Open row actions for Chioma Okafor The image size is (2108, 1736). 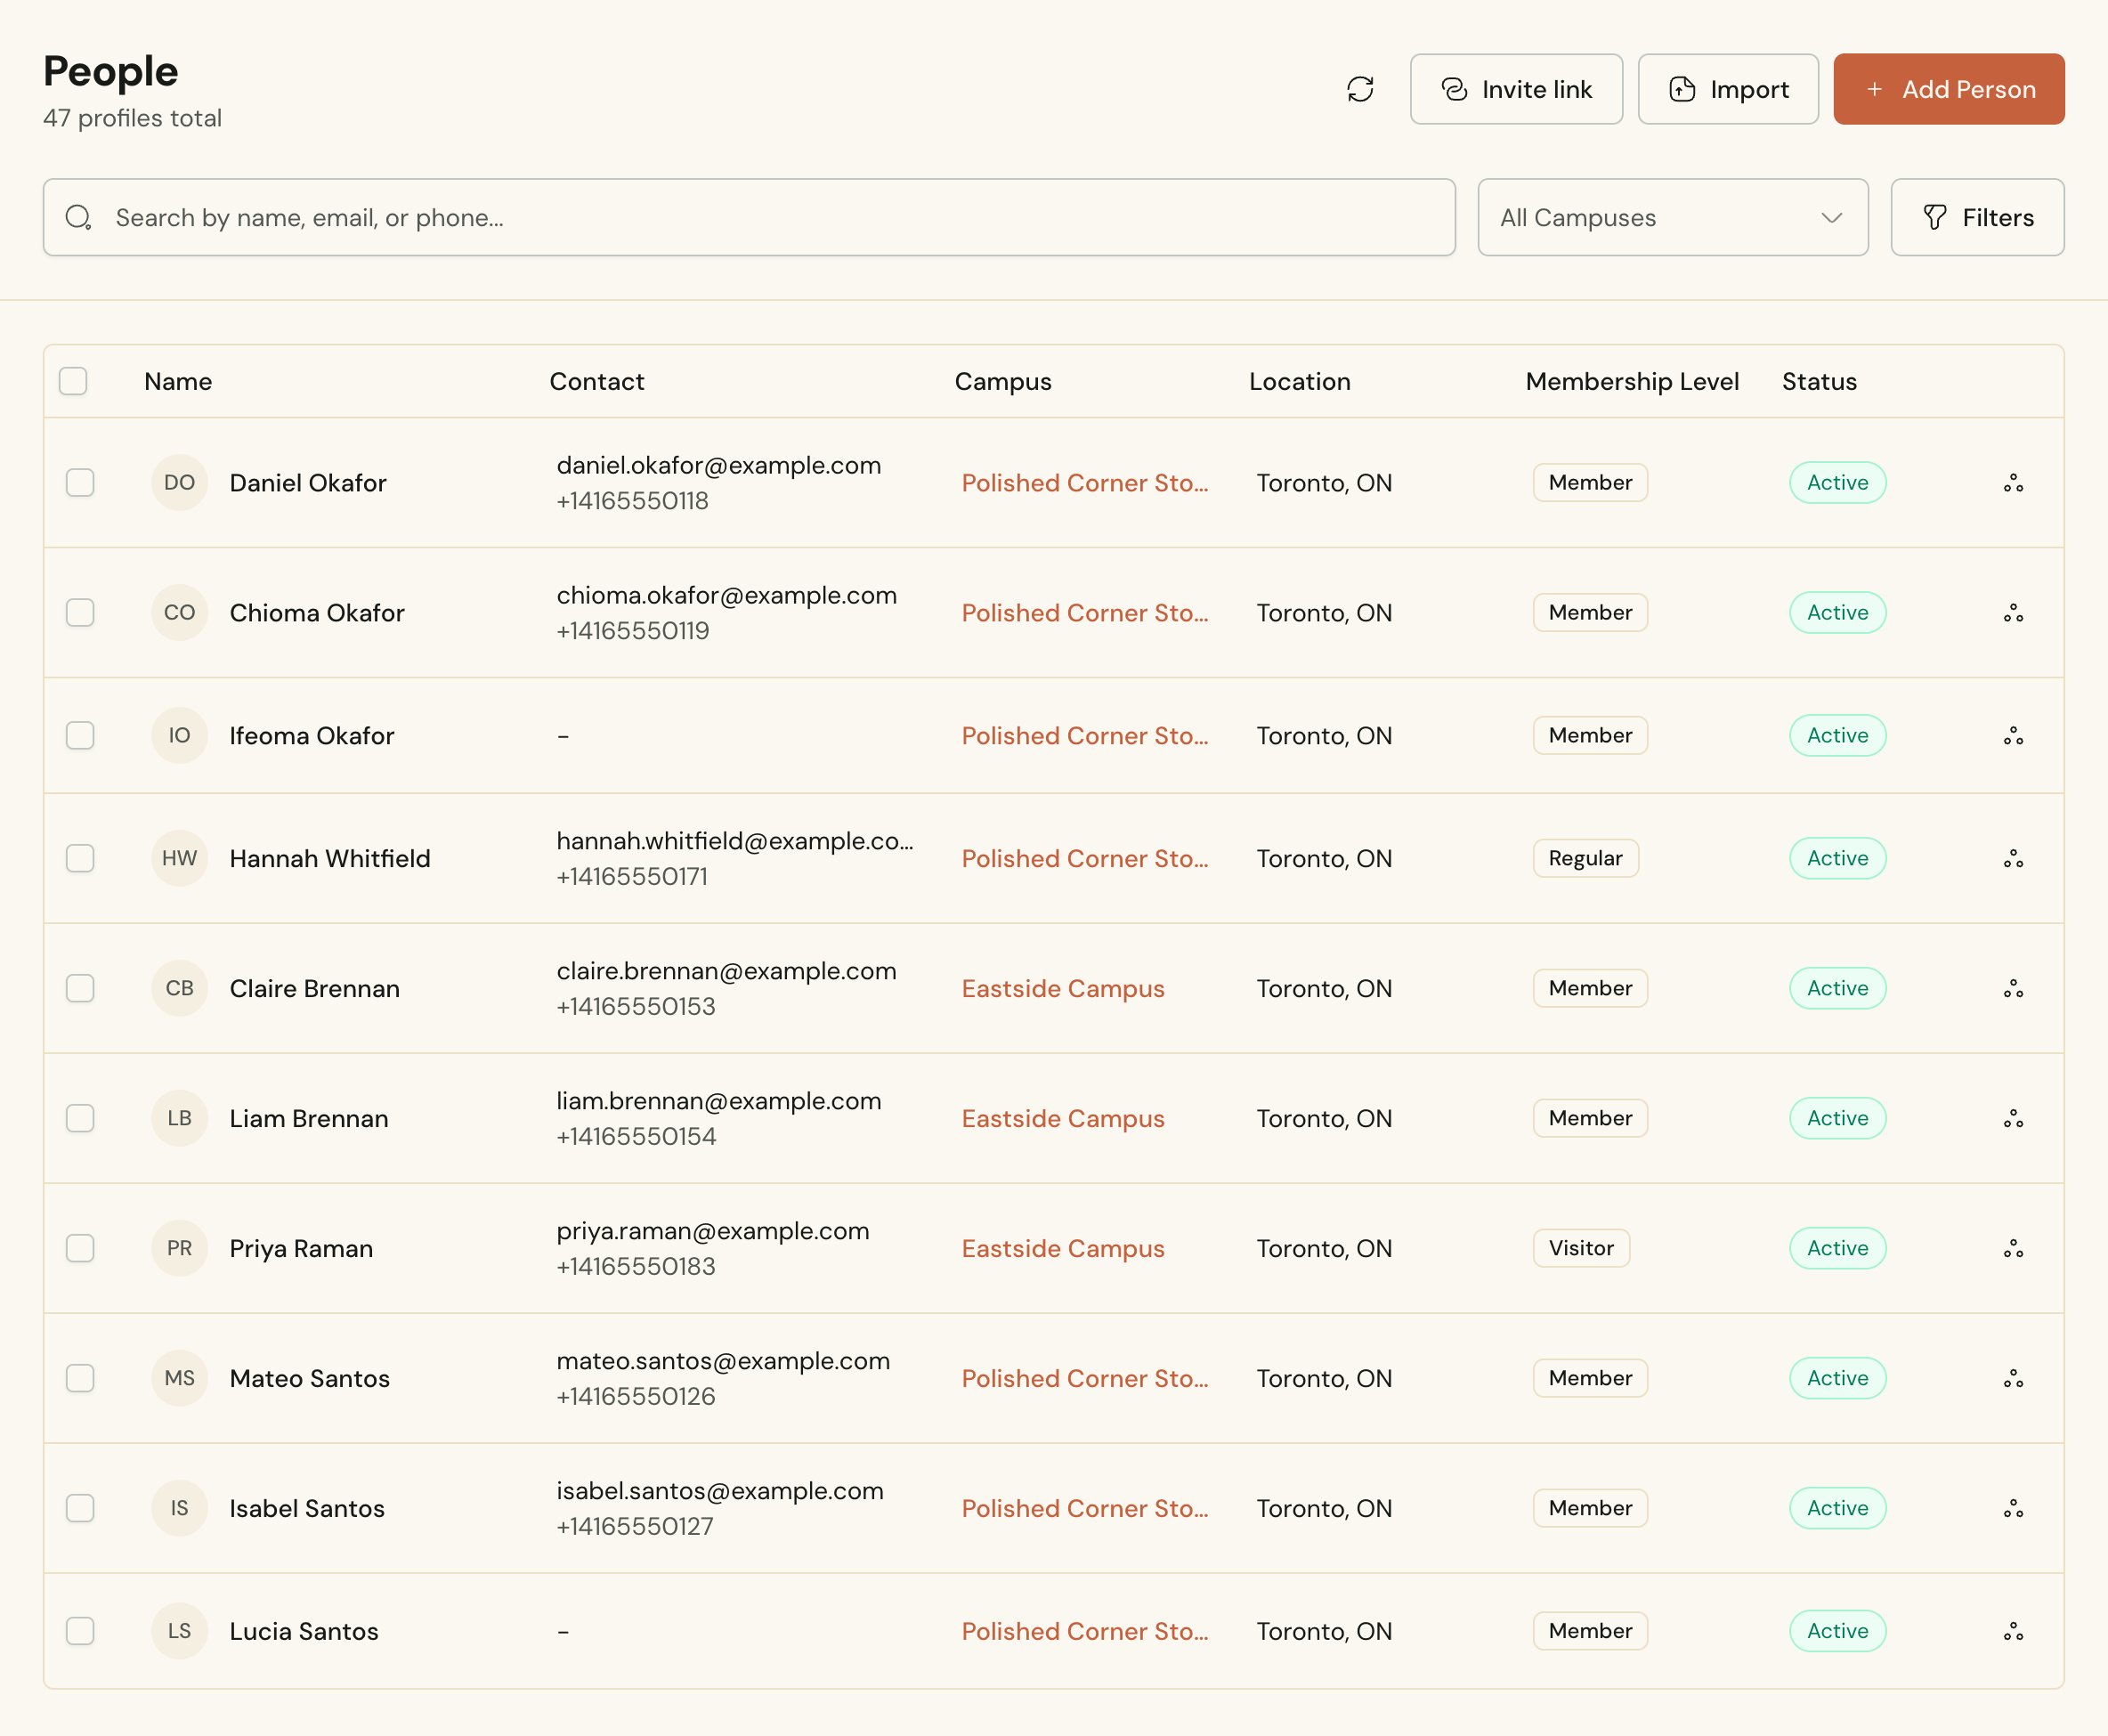[2013, 613]
